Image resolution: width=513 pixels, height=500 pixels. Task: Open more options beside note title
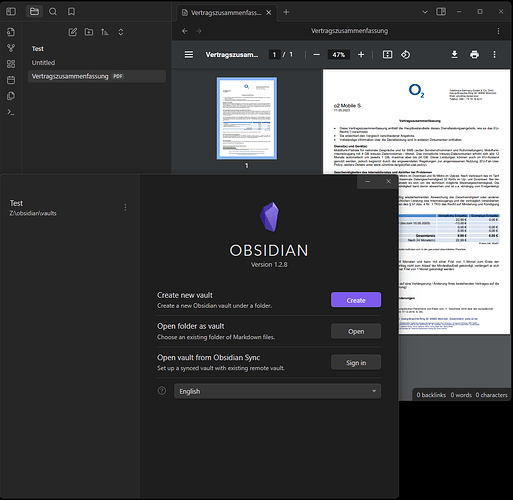[498, 31]
